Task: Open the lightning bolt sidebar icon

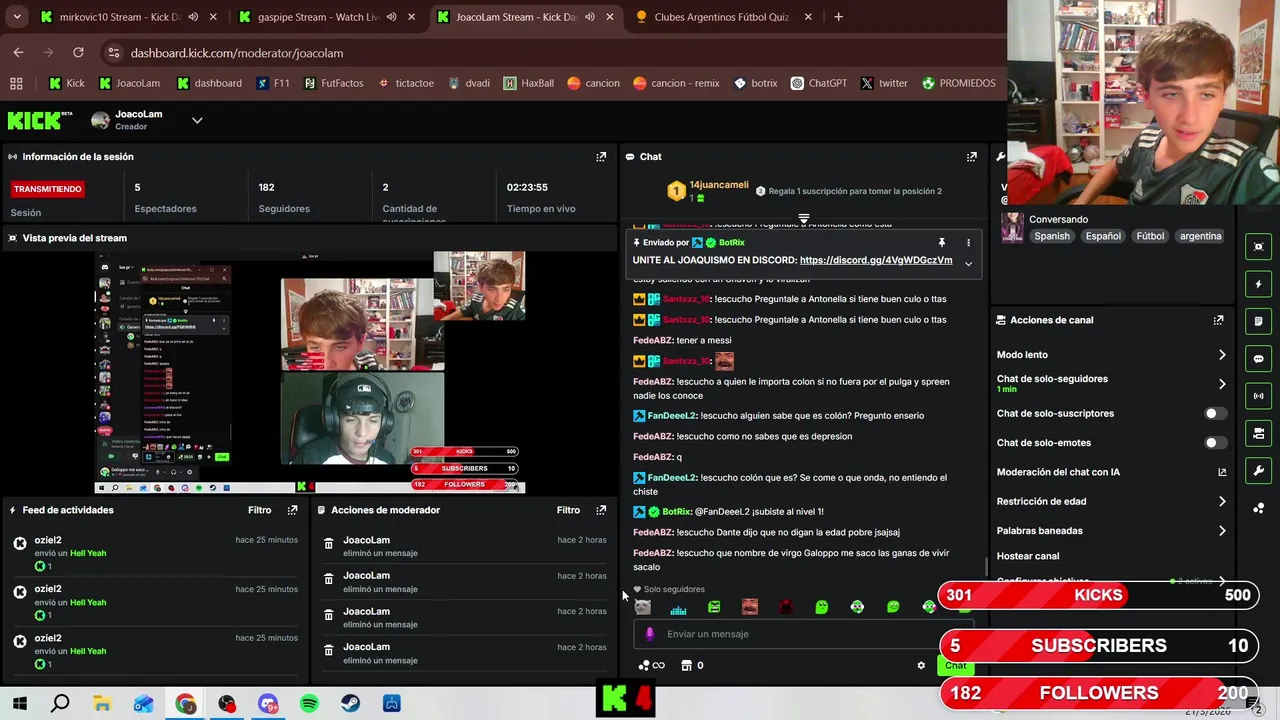Action: (x=1258, y=284)
